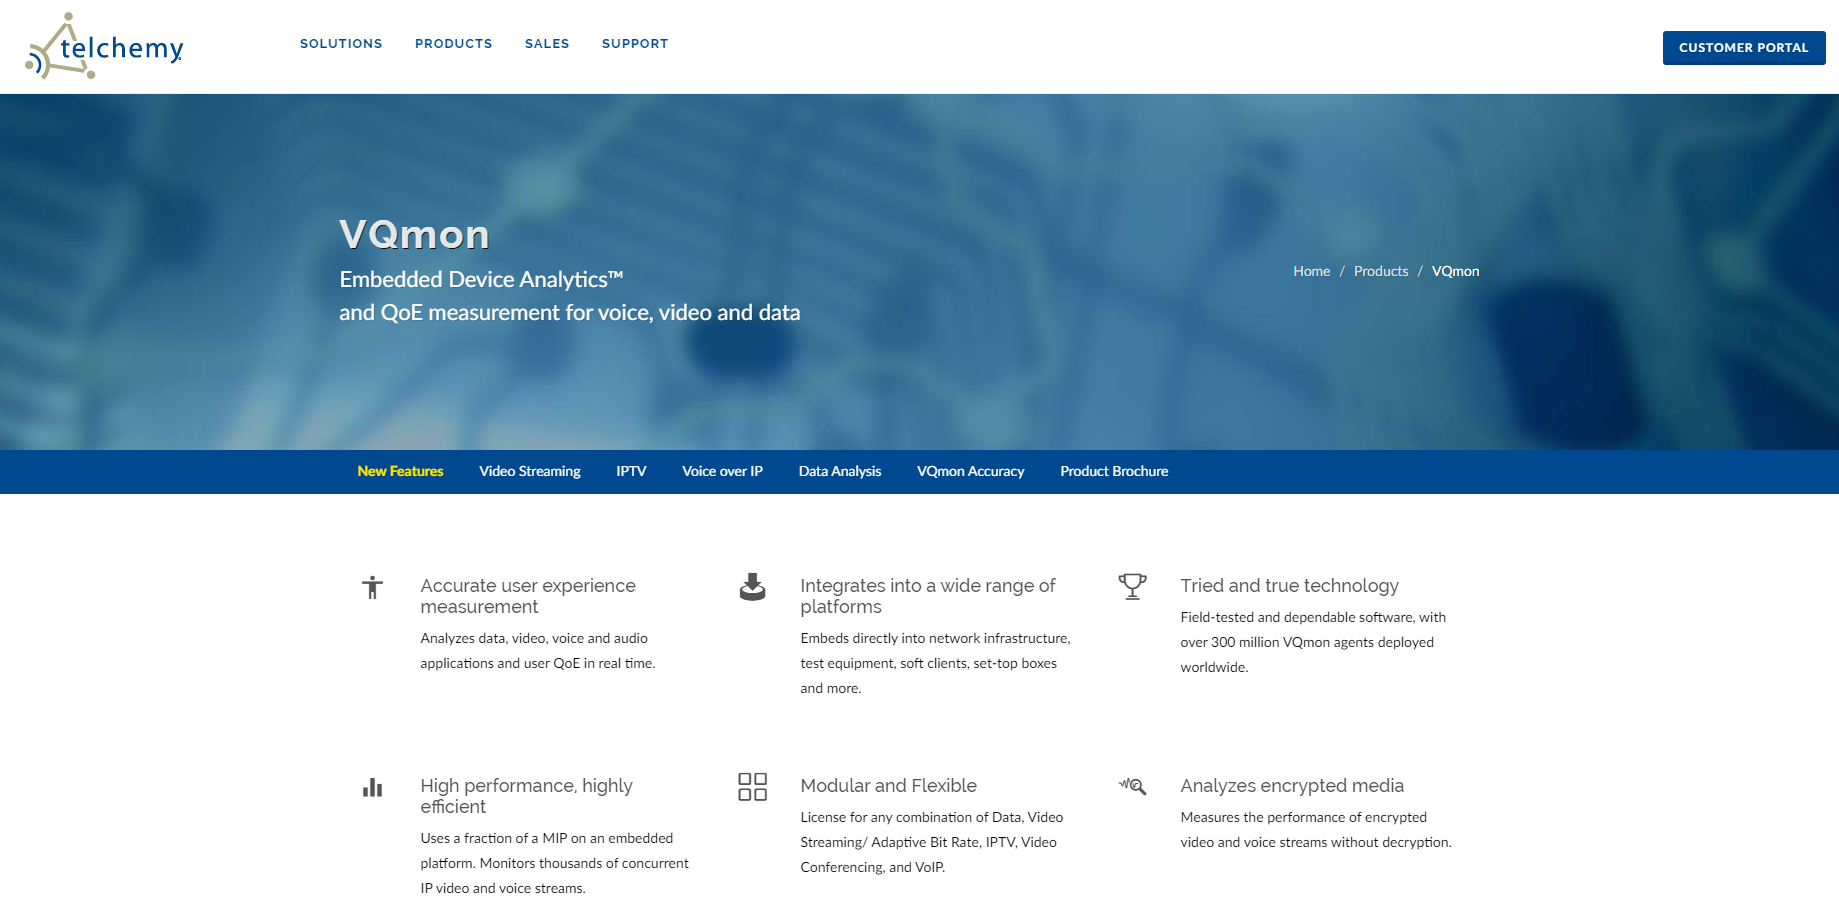Open the Products menu
This screenshot has height=919, width=1839.
pyautogui.click(x=453, y=44)
